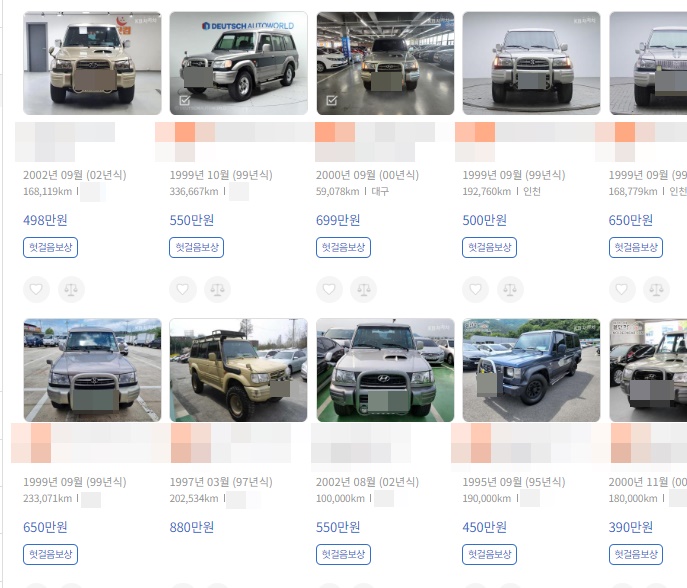The image size is (687, 588).
Task: Tap heart icon under 650만원 168,779km listing
Action: [x=622, y=289]
